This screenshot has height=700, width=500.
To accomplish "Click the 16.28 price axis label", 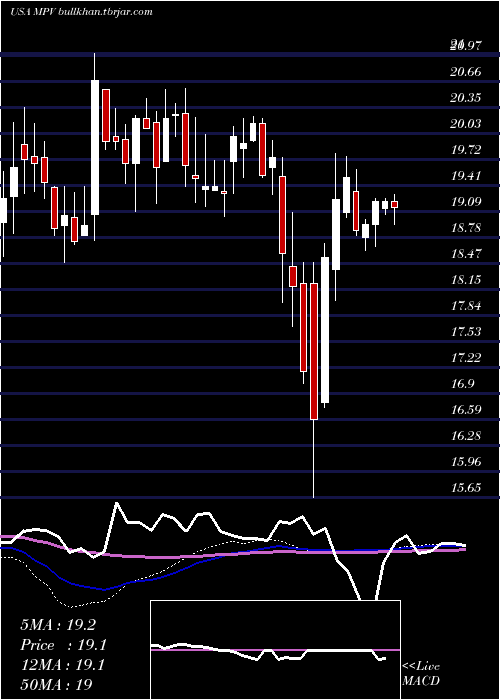I will [x=466, y=436].
